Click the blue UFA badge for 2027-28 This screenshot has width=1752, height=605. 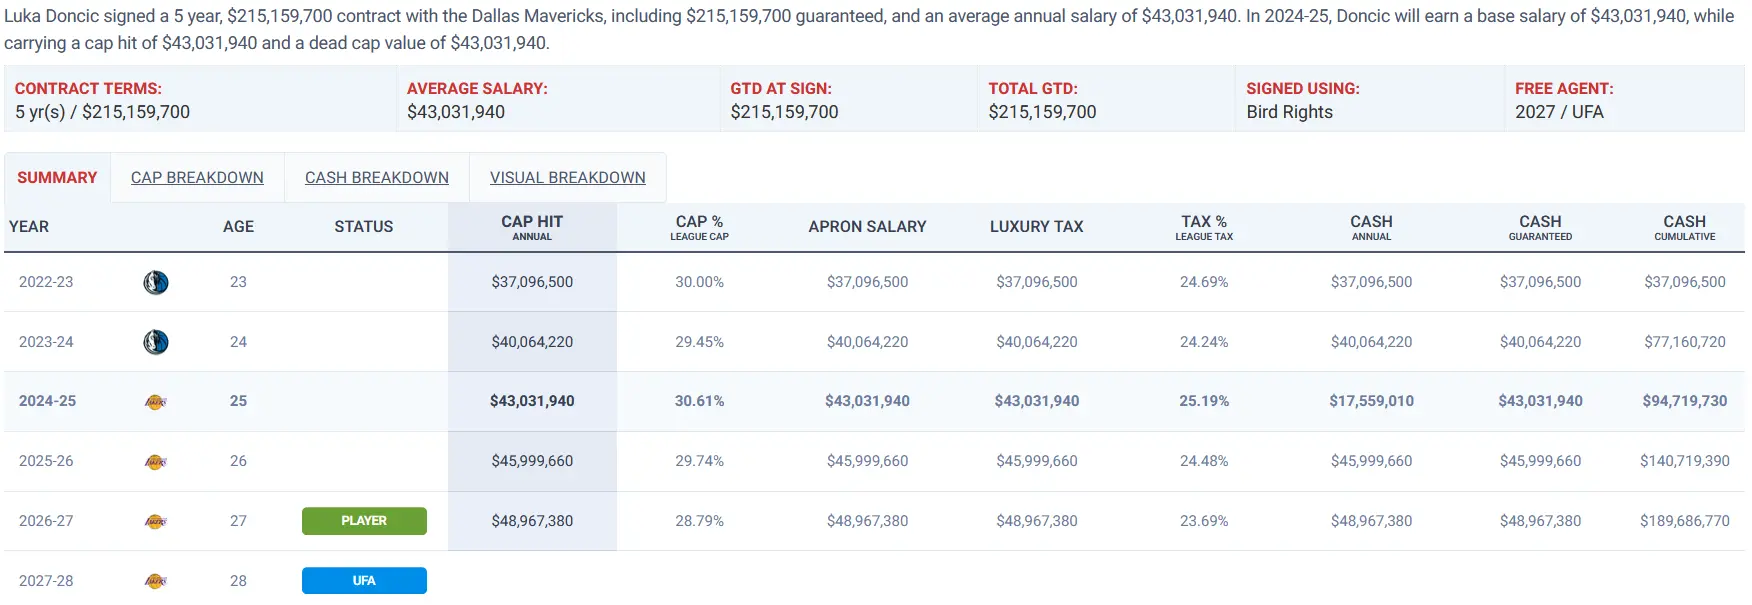click(x=364, y=581)
